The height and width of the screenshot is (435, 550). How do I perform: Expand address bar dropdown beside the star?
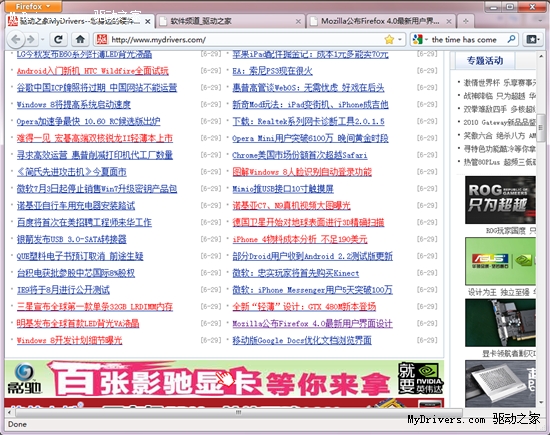pyautogui.click(x=400, y=39)
